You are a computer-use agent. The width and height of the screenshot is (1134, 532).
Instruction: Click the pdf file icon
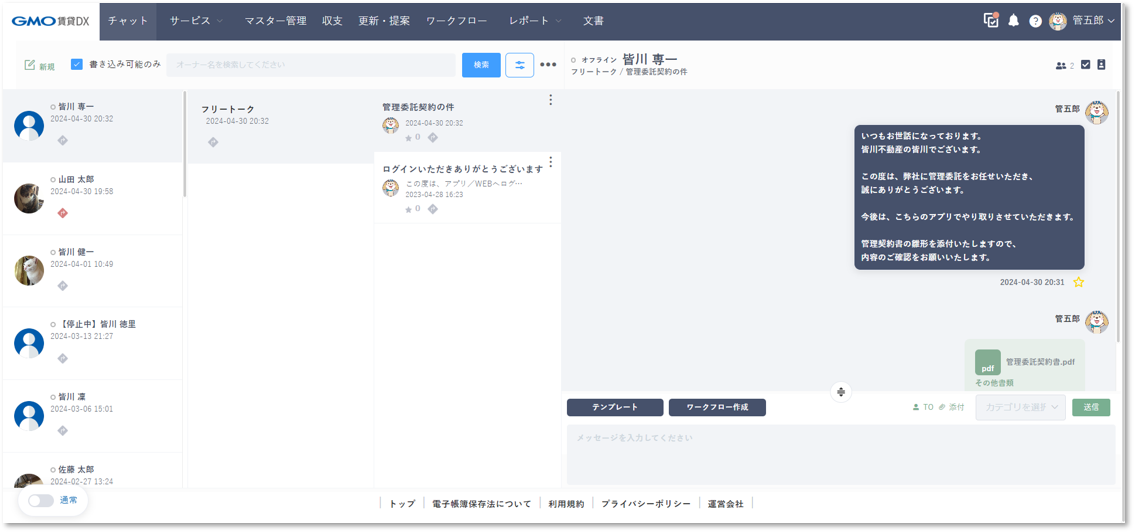point(987,362)
